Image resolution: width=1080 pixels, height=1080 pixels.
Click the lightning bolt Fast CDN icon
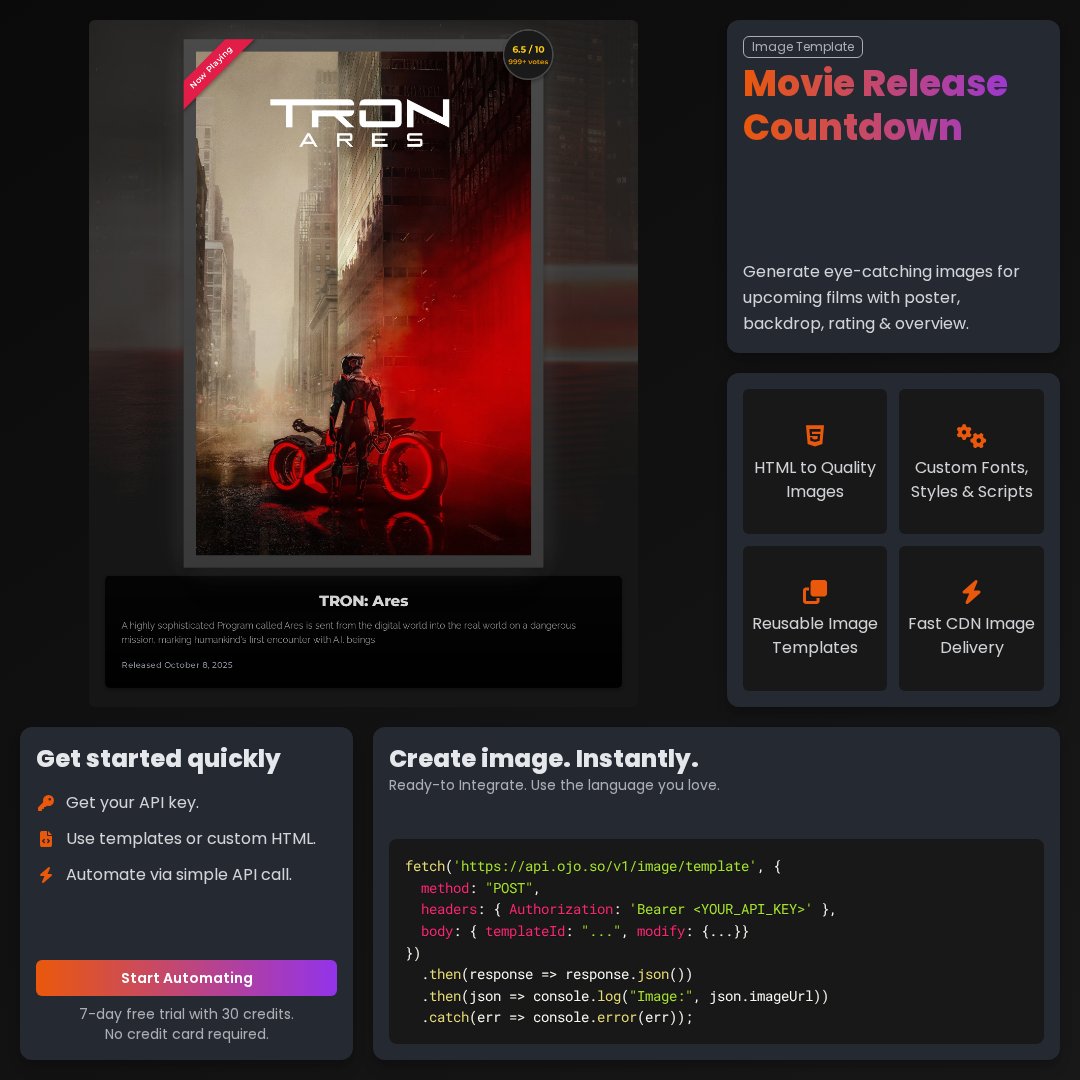(x=971, y=592)
